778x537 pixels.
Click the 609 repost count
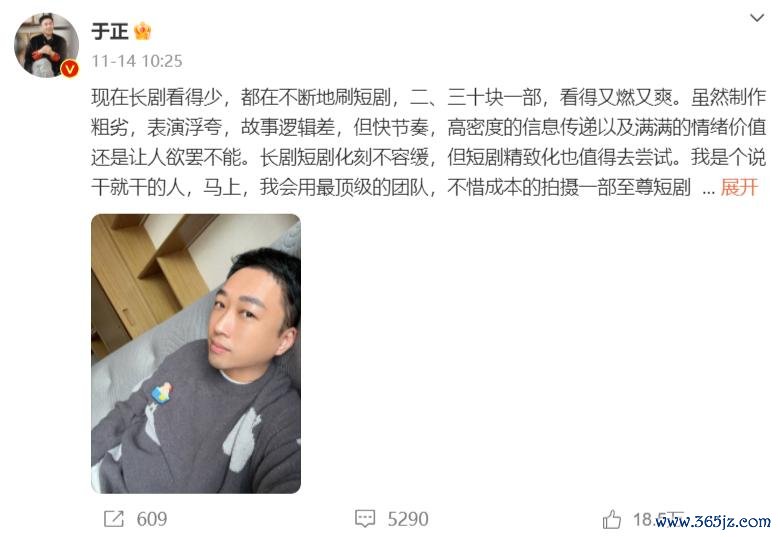pos(151,519)
